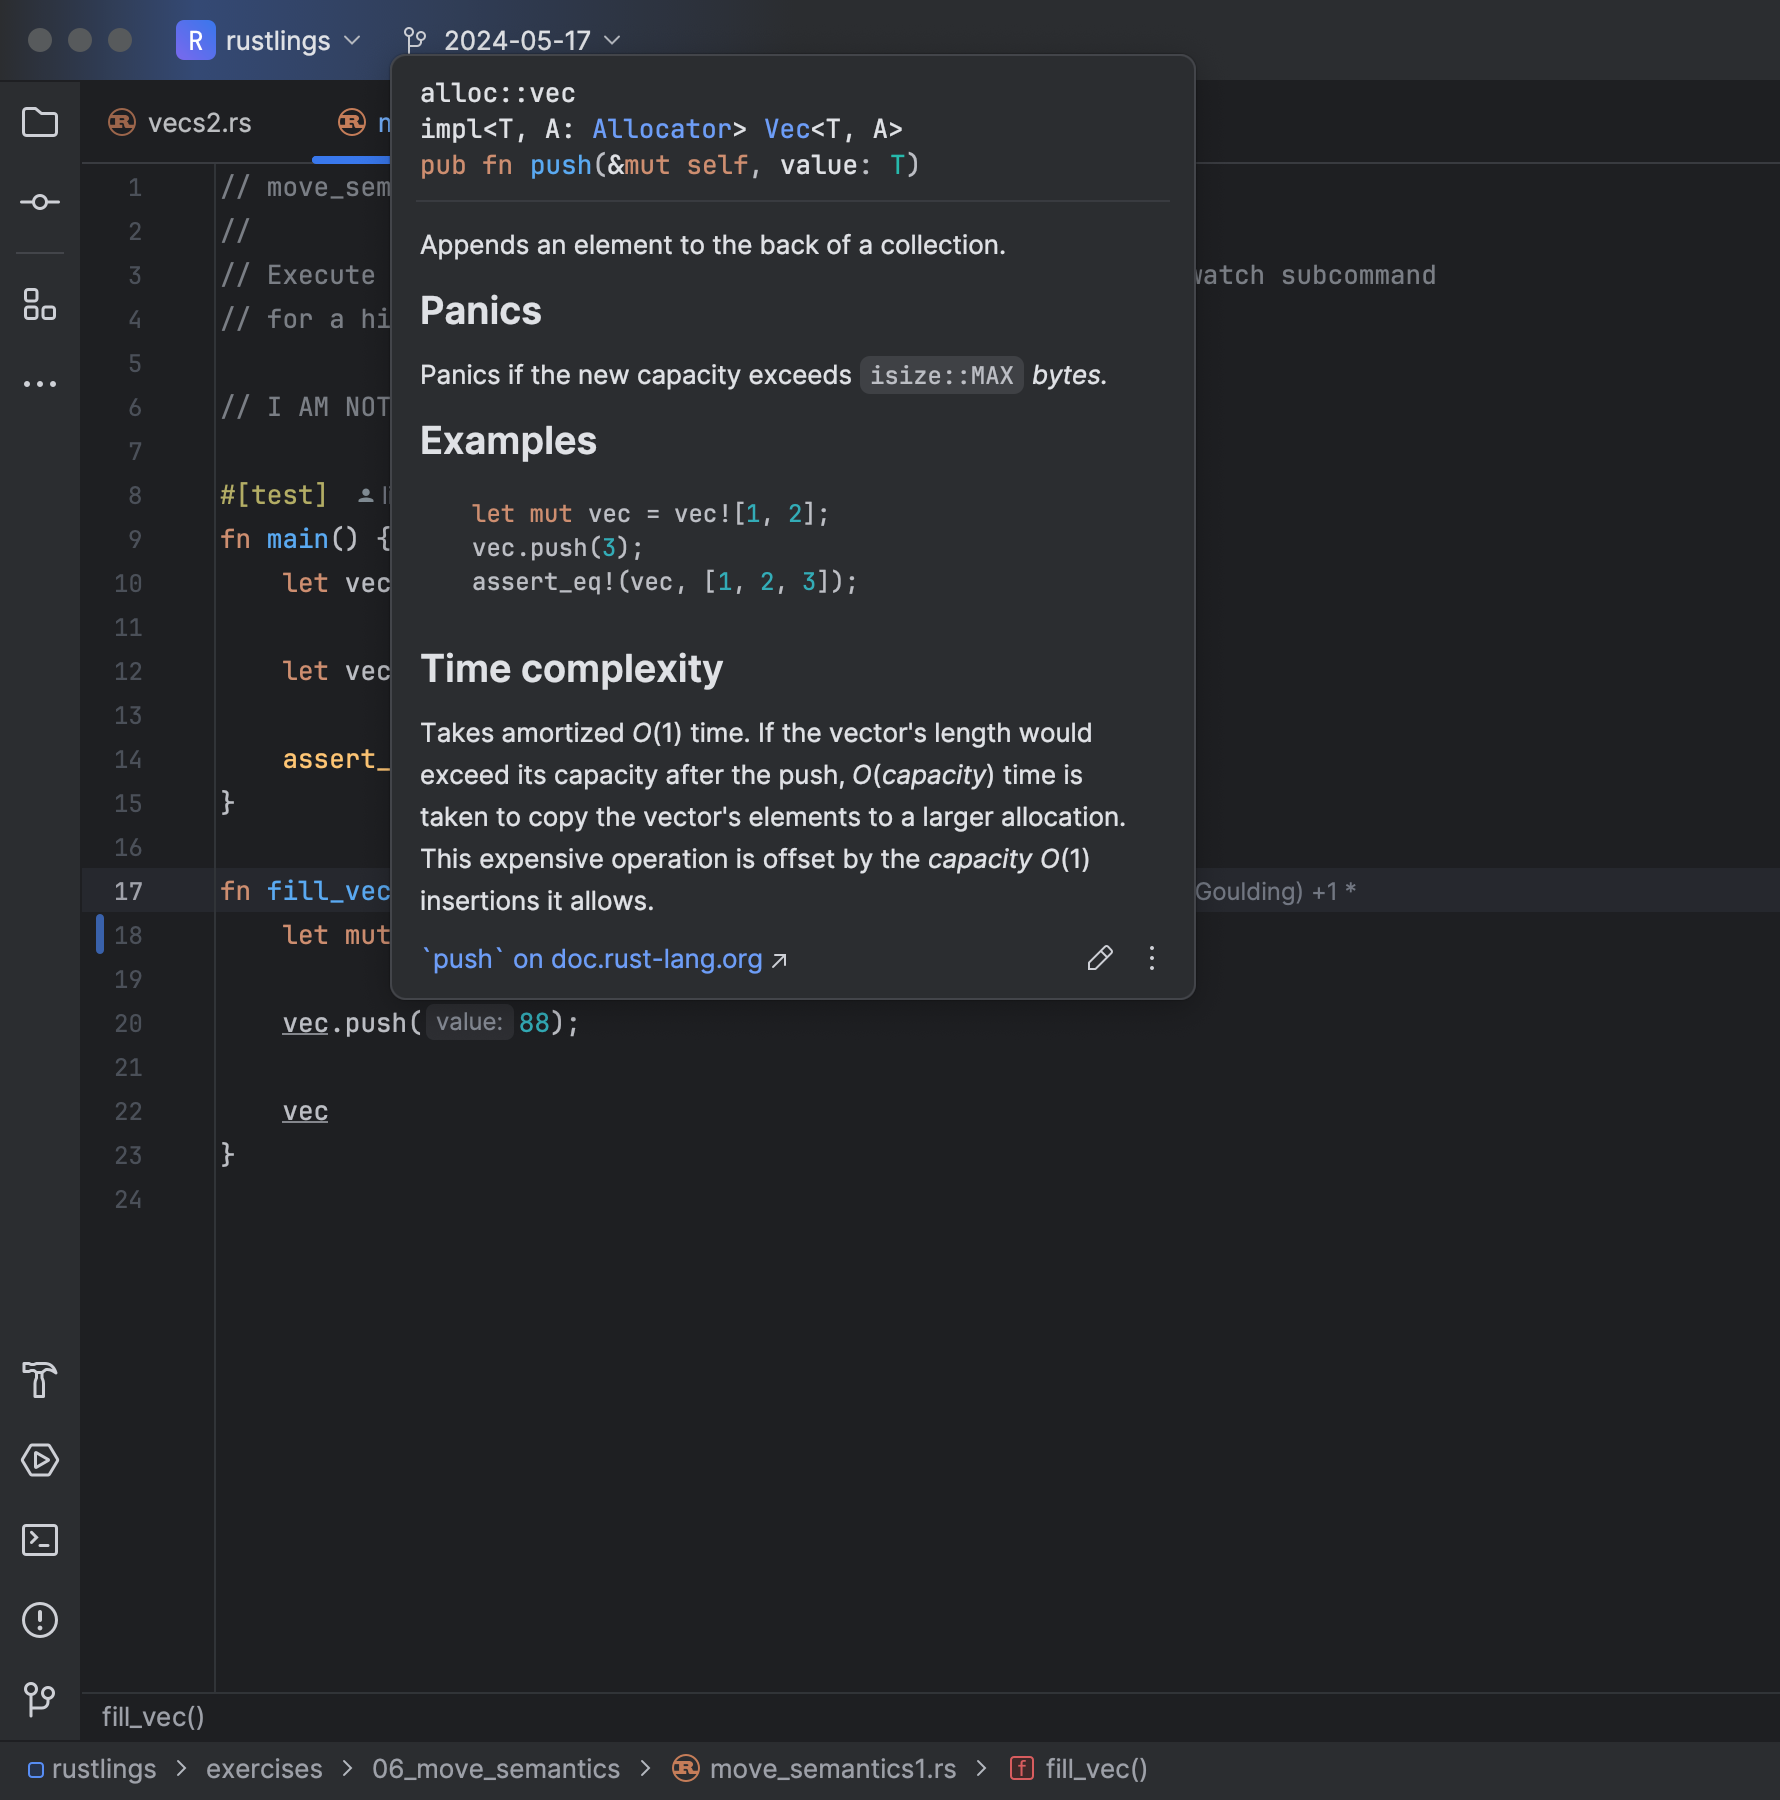Click the rustlings breadcrumb
Viewport: 1780px width, 1800px height.
pos(104,1769)
